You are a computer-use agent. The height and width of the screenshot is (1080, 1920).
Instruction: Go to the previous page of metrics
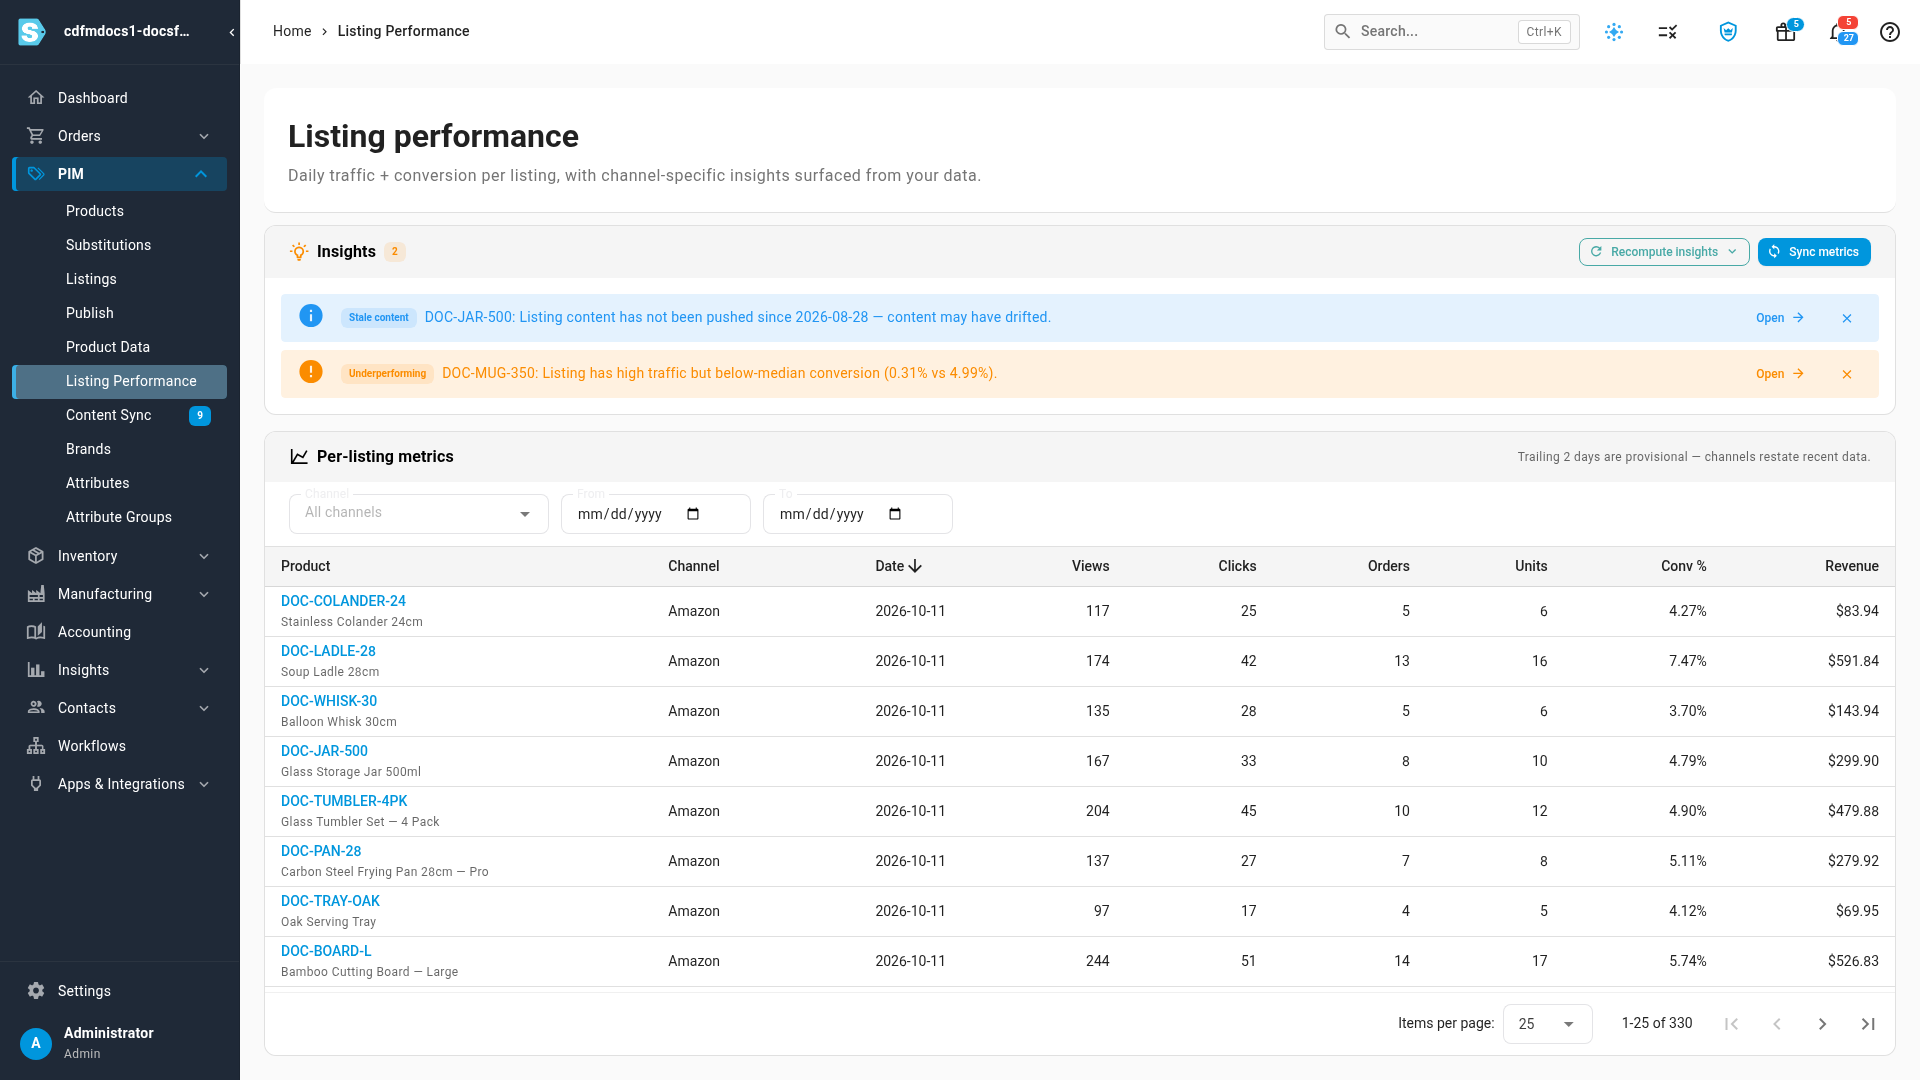pos(1777,1024)
